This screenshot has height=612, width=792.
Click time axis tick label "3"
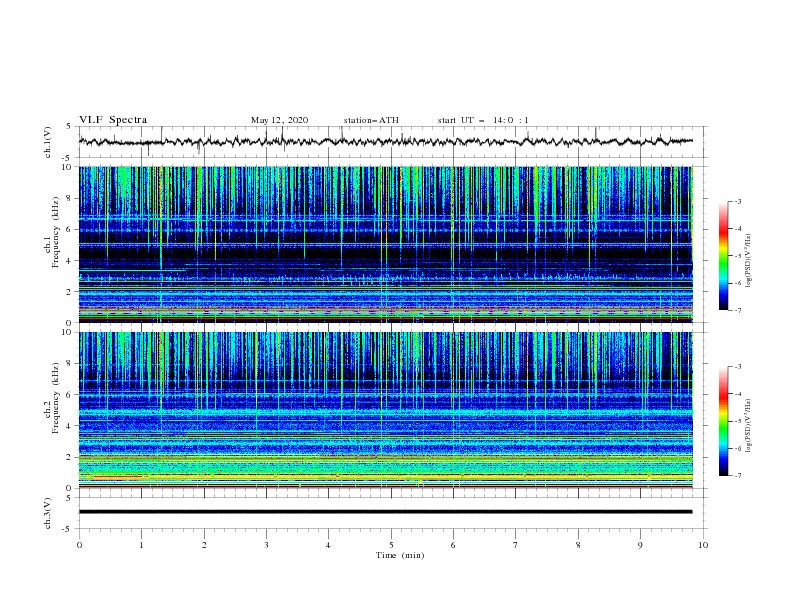coord(266,545)
